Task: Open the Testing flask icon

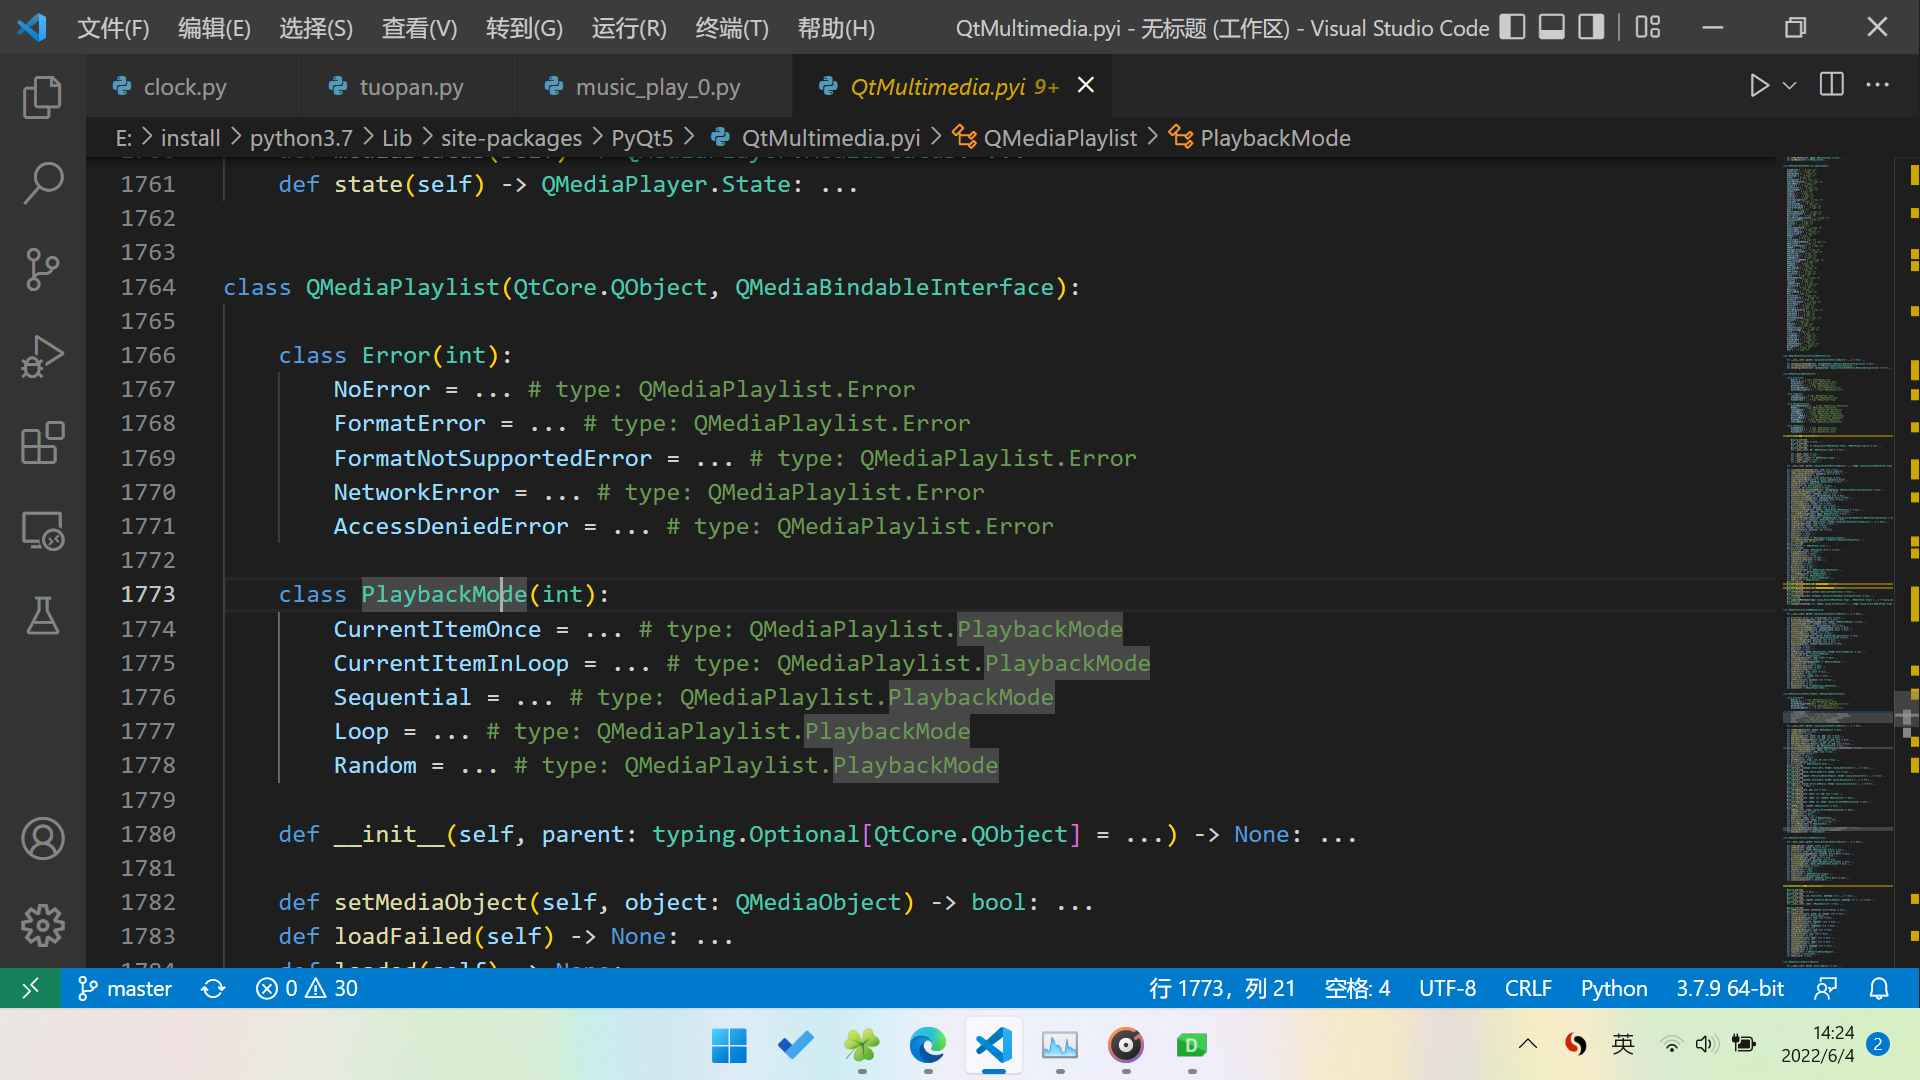Action: pos(42,616)
